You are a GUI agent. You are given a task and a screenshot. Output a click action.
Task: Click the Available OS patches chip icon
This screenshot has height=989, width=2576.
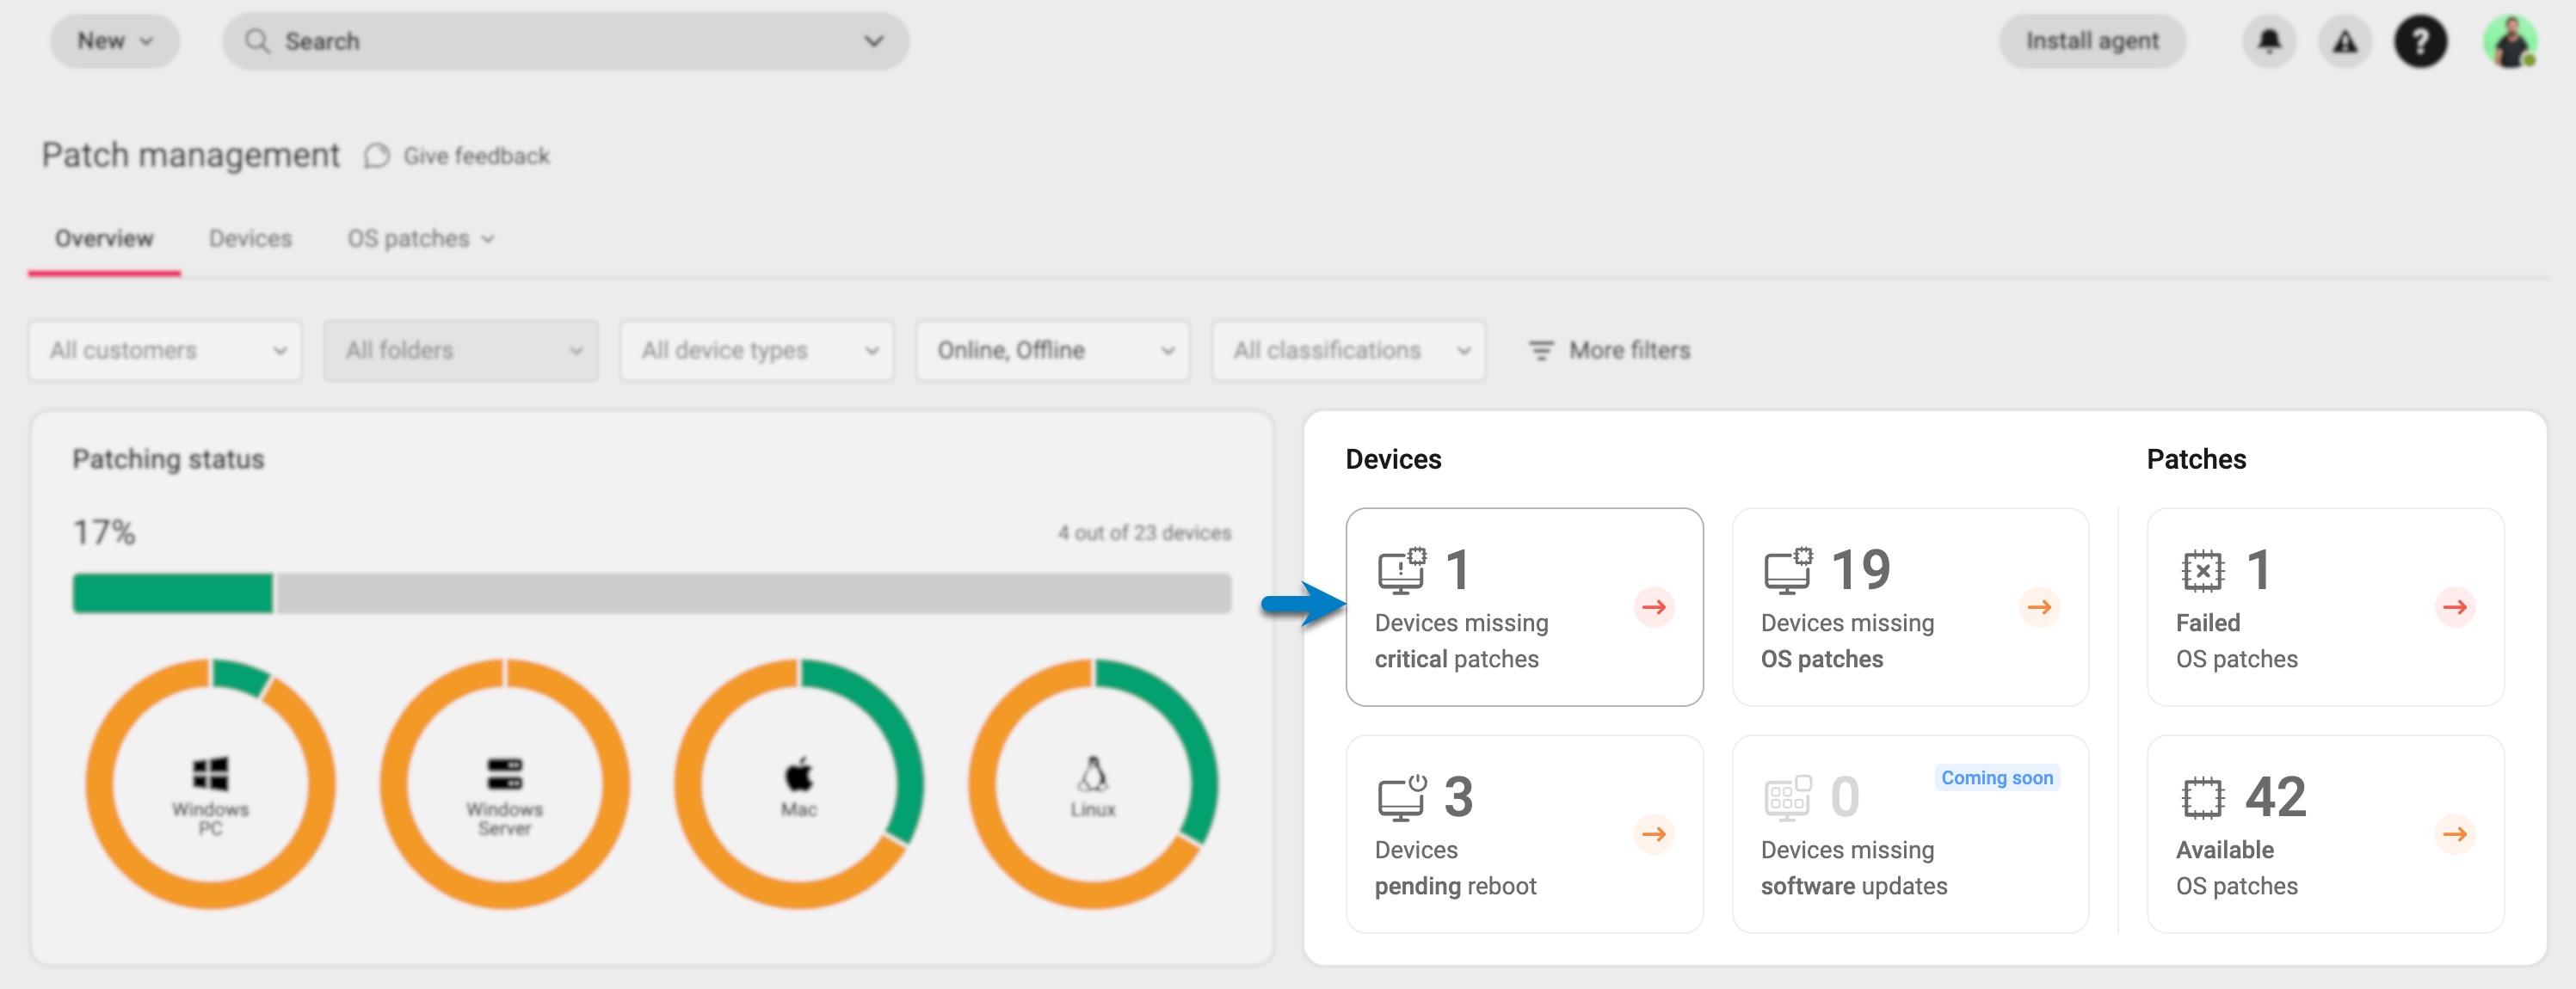pyautogui.click(x=2202, y=798)
